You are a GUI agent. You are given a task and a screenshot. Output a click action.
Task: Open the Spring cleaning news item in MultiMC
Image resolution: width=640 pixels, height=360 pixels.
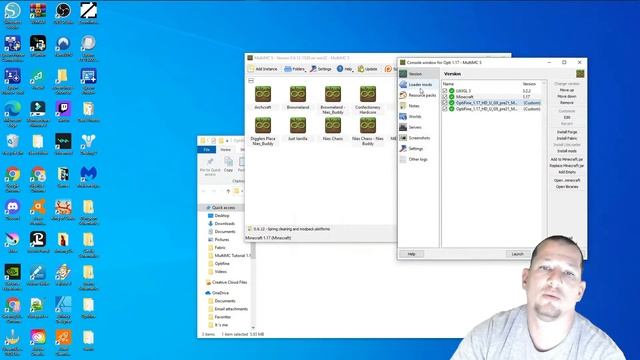coord(291,229)
